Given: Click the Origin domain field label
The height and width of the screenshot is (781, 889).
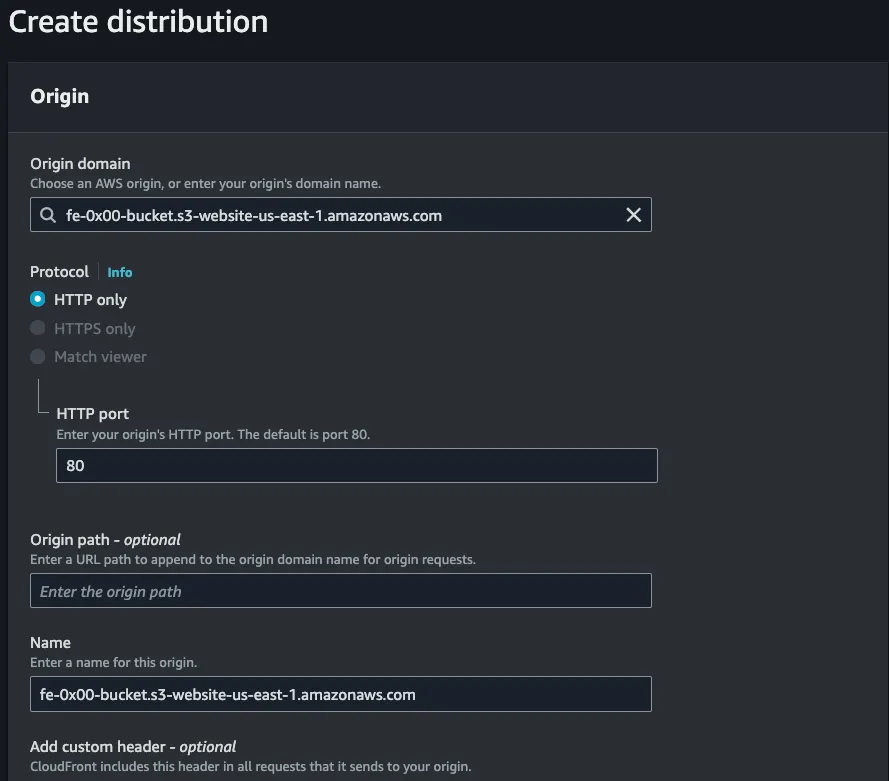Looking at the screenshot, I should (80, 164).
